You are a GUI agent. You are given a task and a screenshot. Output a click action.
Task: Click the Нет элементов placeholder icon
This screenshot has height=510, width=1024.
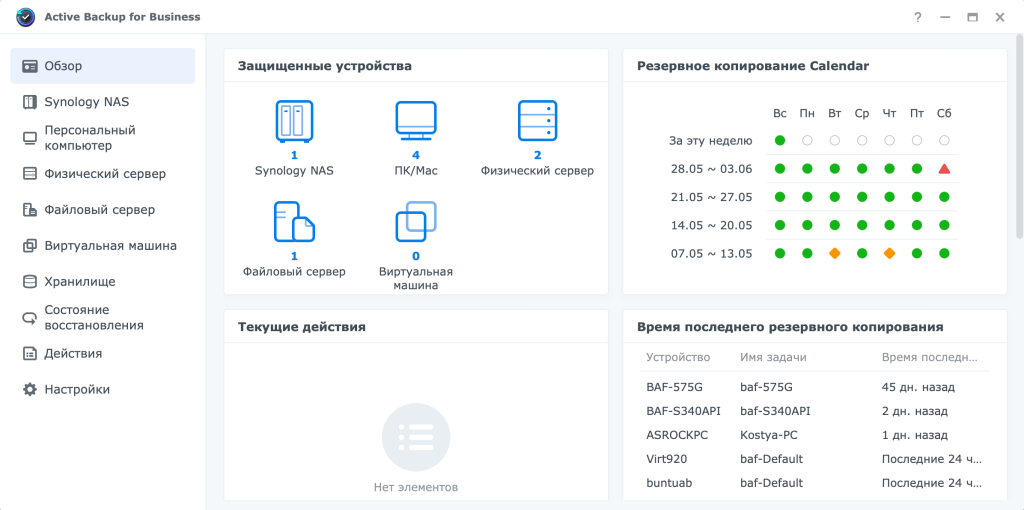pyautogui.click(x=415, y=437)
